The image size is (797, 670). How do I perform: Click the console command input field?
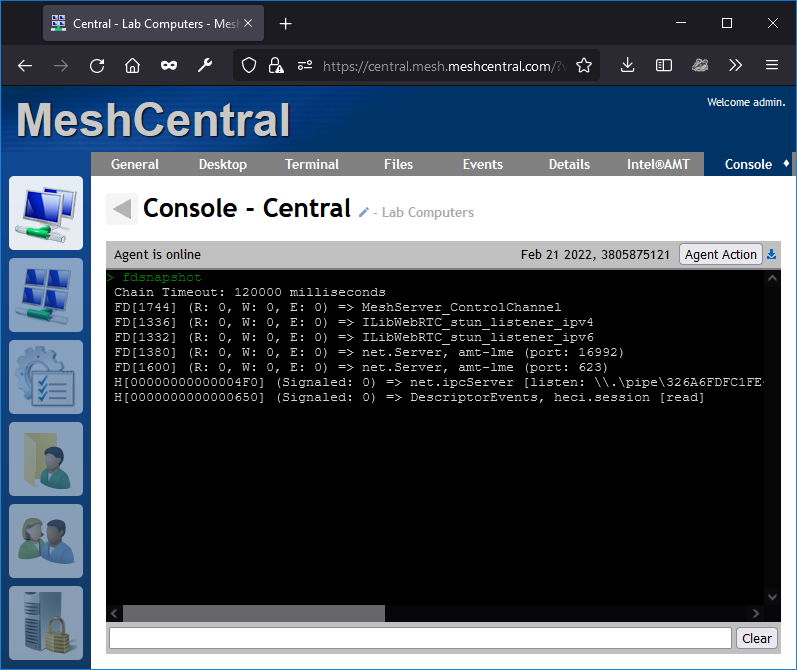pyautogui.click(x=420, y=638)
